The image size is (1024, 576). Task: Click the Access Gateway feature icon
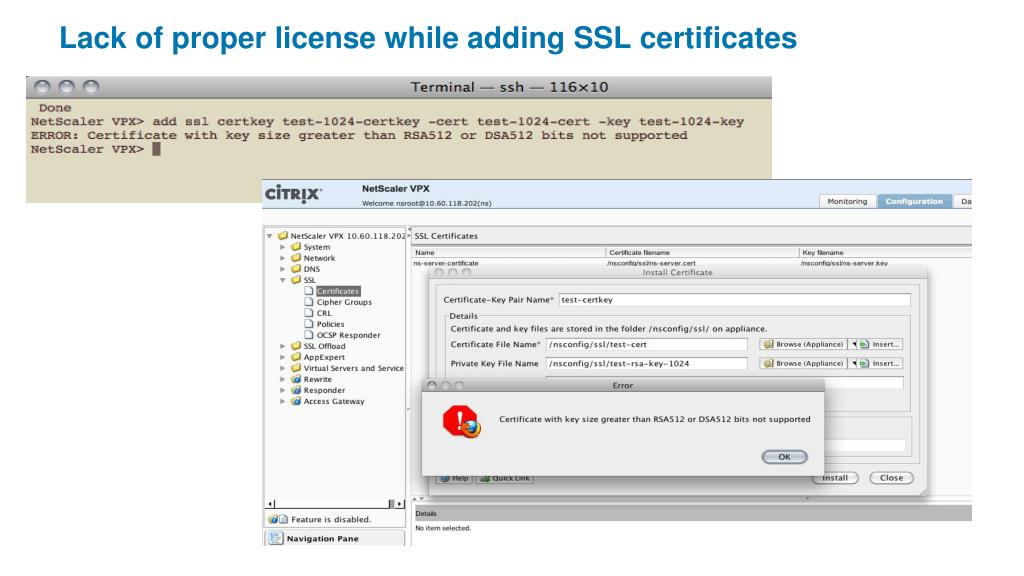295,401
